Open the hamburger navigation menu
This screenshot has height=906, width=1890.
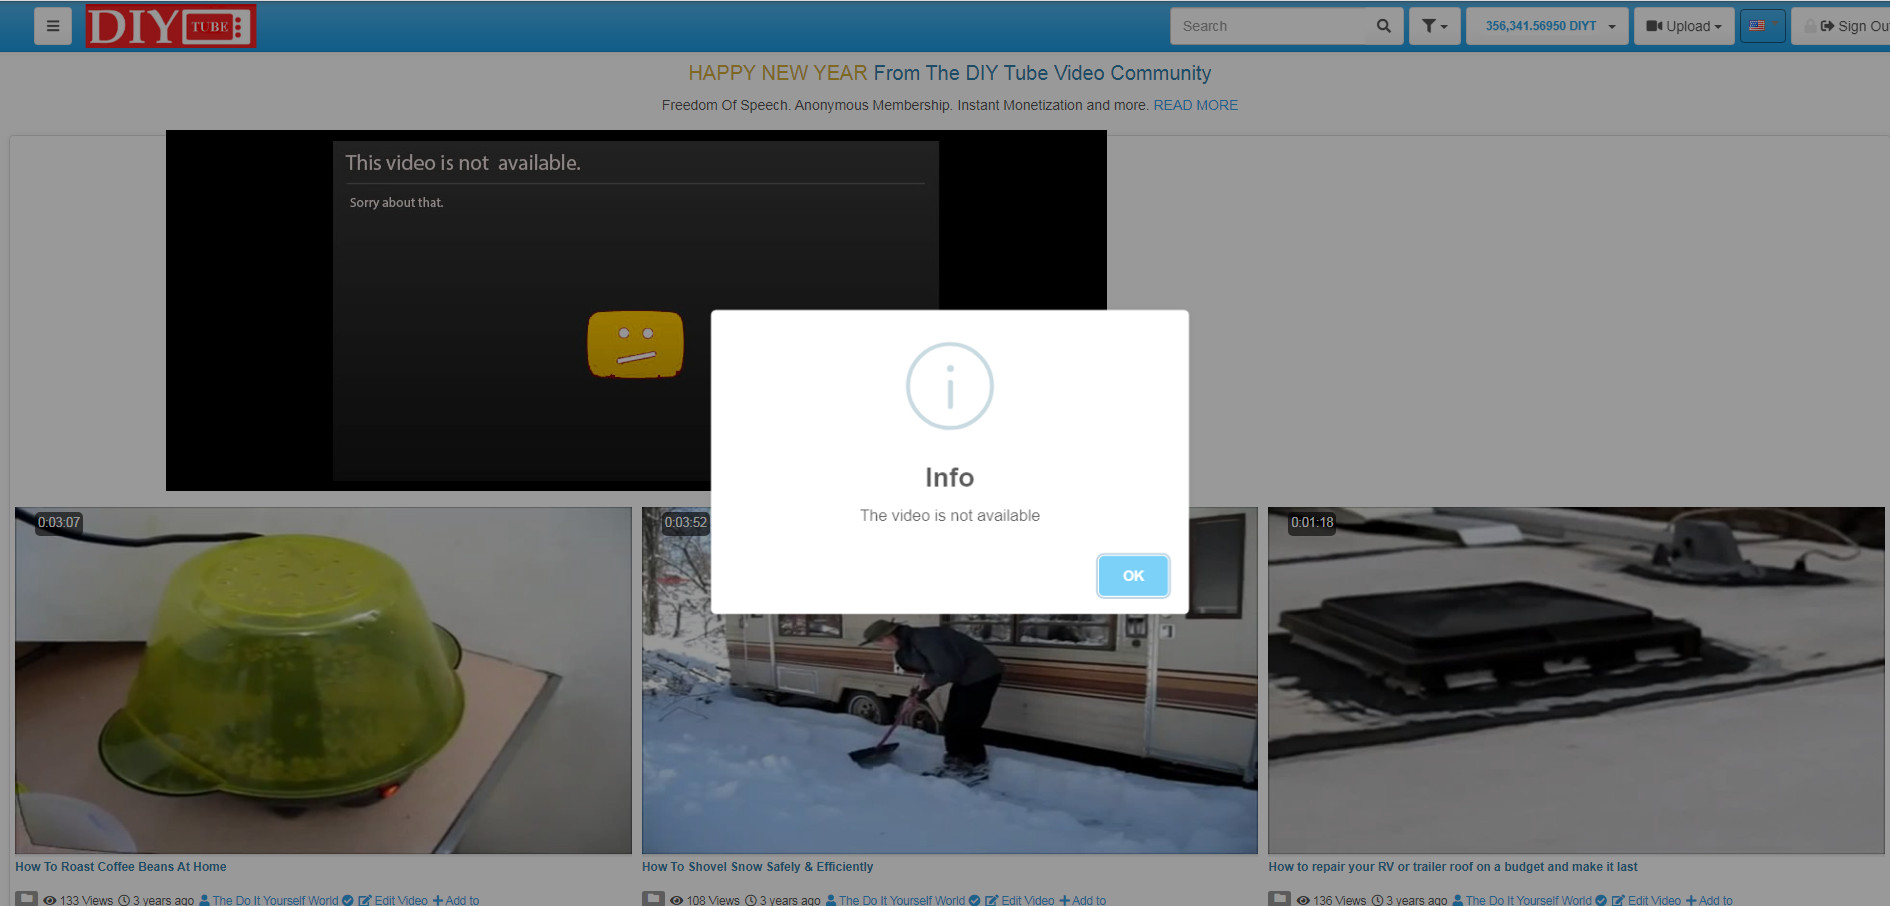point(53,25)
